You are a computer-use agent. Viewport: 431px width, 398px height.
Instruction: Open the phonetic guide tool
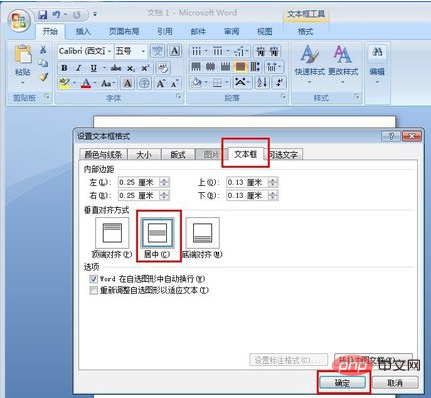click(x=157, y=51)
